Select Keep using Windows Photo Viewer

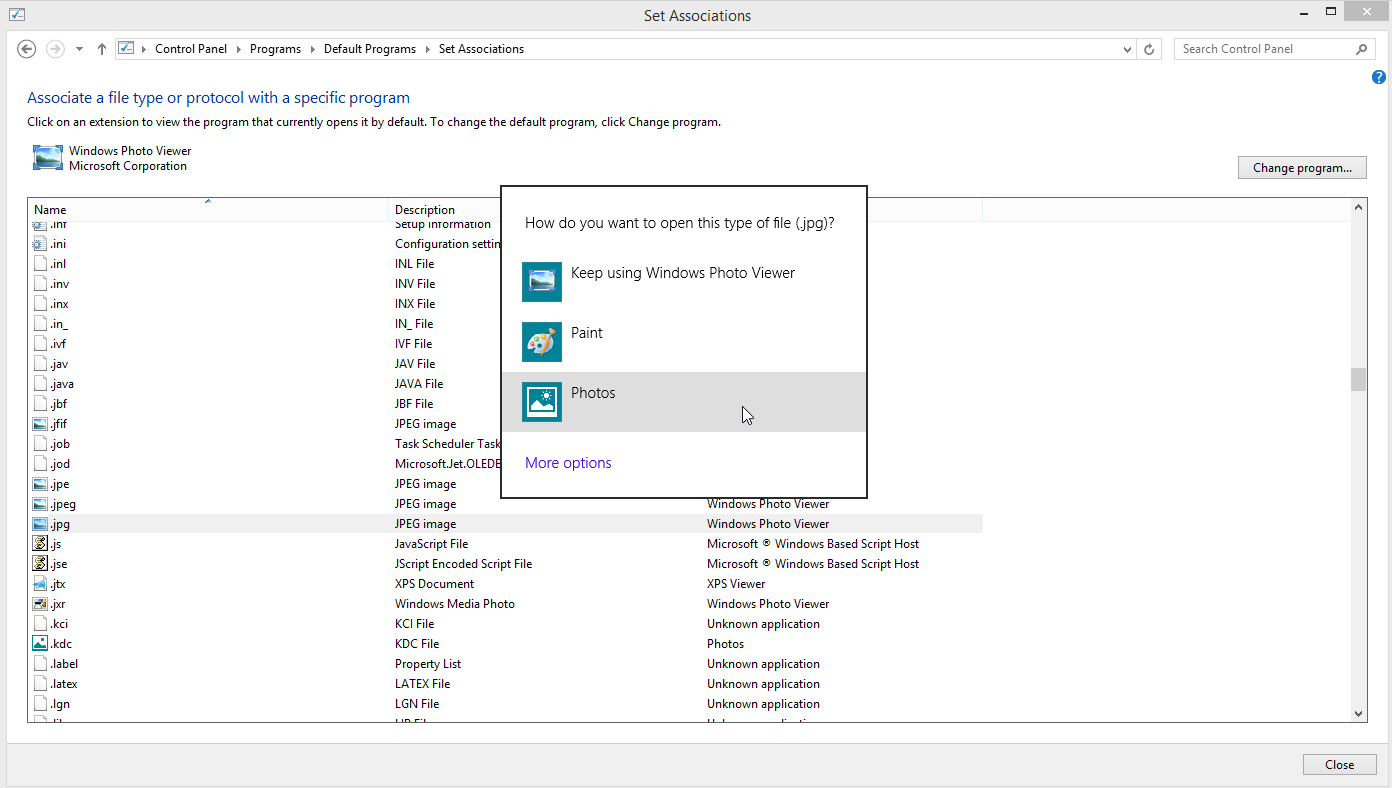[684, 282]
